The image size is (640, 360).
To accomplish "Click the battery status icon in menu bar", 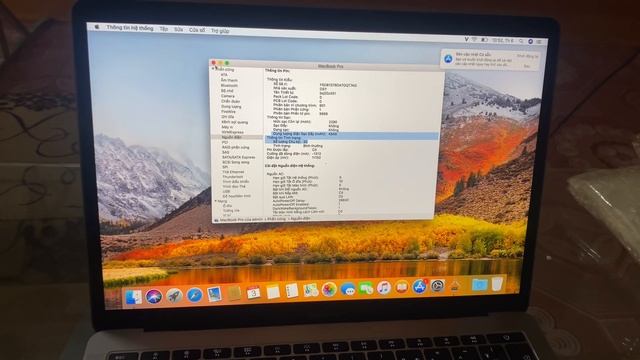I will [x=484, y=40].
